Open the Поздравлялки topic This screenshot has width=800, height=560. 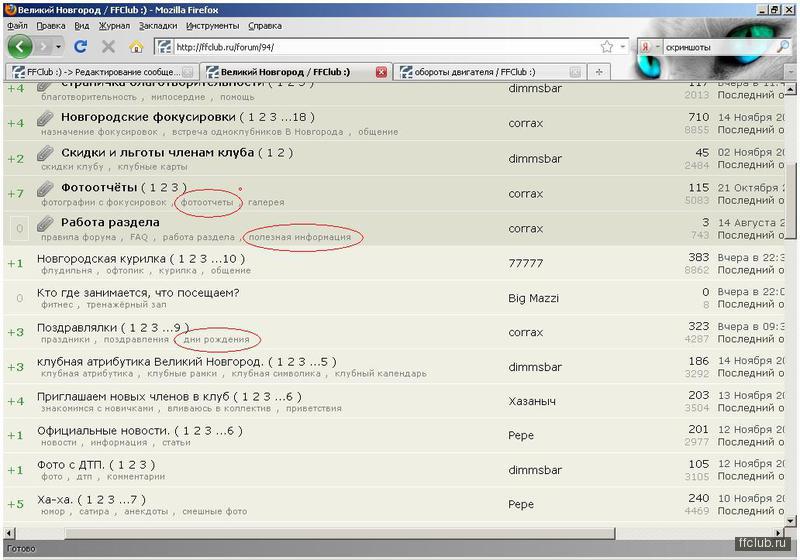77,327
